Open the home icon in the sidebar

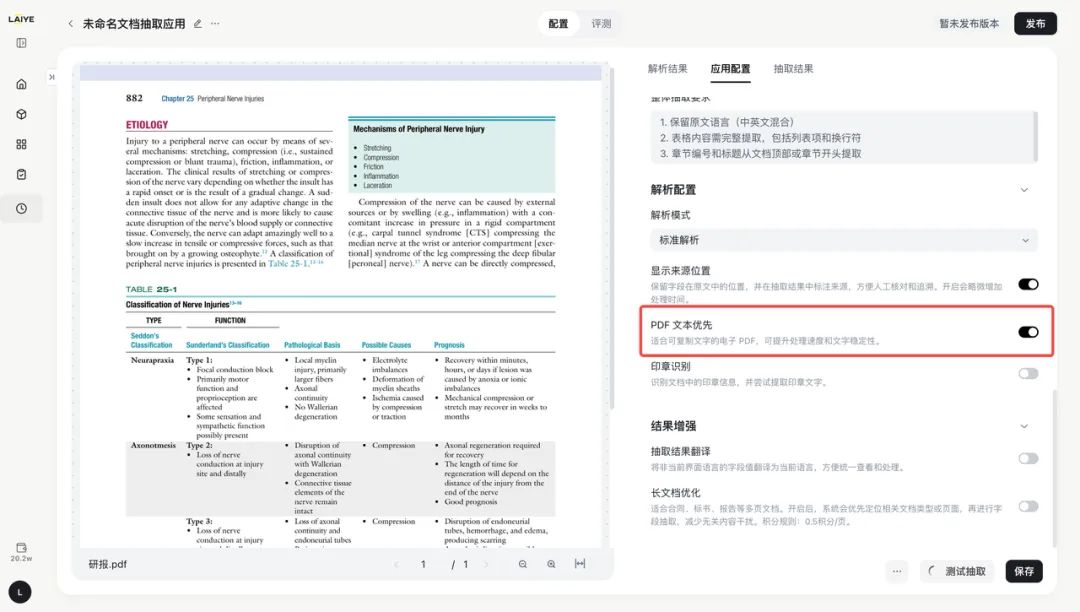click(21, 84)
